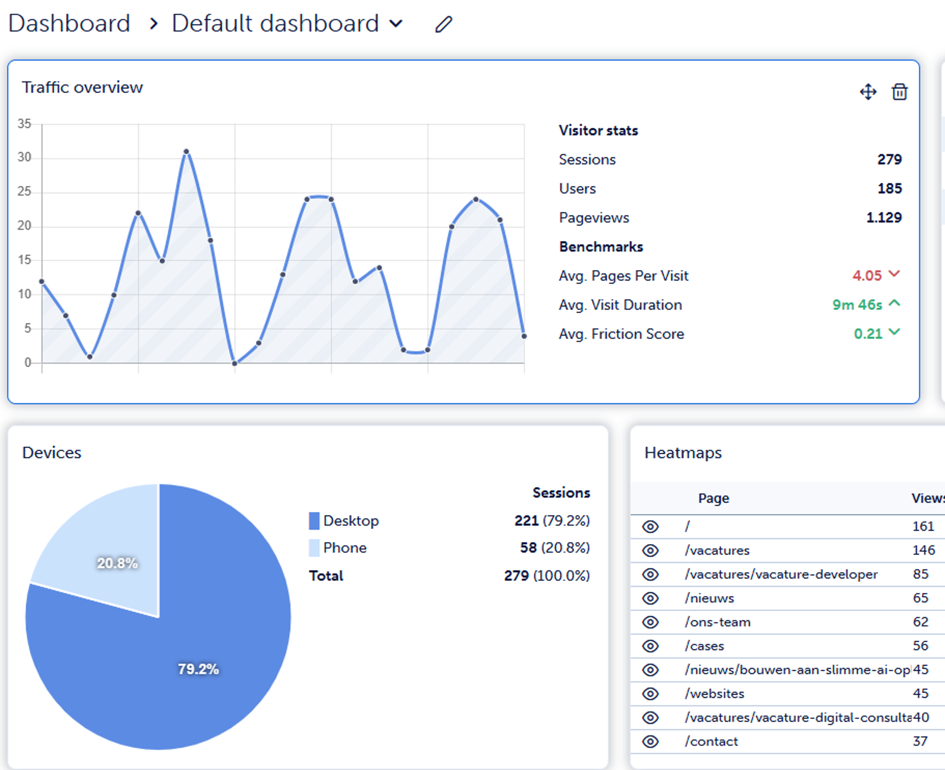View heatmap for /websites eye icon
The width and height of the screenshot is (945, 770).
tap(650, 693)
